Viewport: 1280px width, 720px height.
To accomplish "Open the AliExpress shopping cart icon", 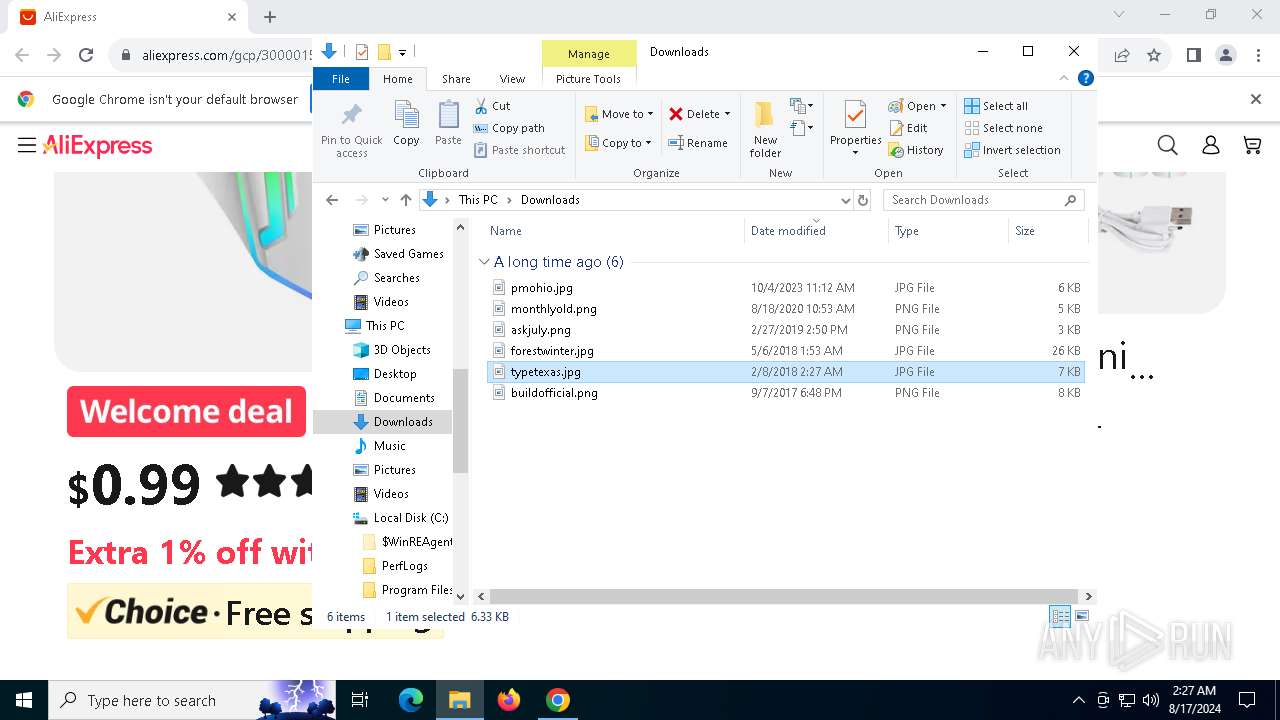I will click(1252, 146).
